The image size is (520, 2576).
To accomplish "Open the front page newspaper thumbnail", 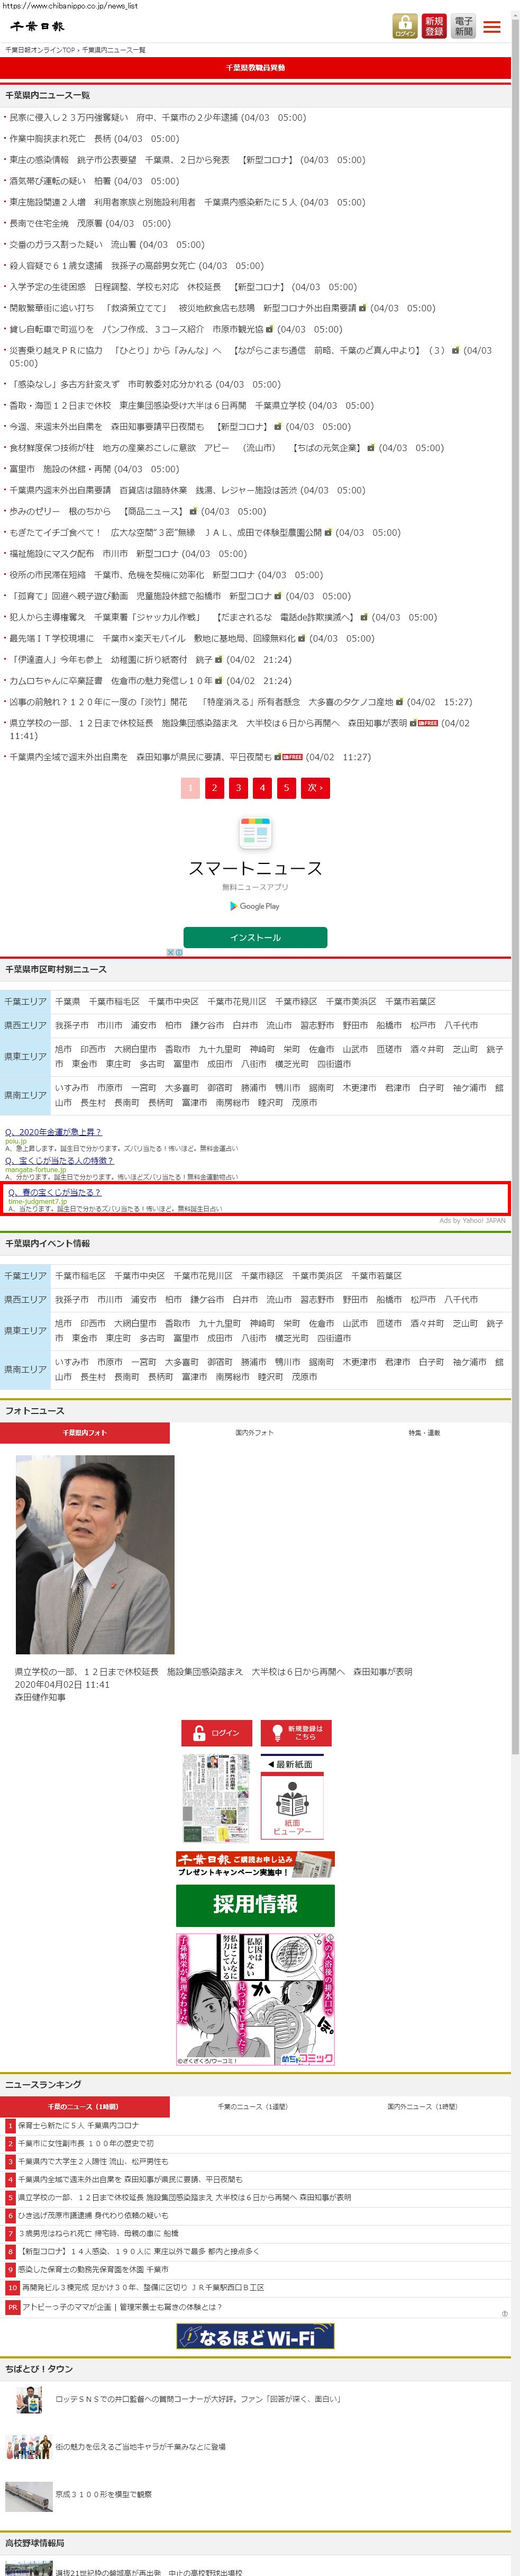I will (216, 1798).
